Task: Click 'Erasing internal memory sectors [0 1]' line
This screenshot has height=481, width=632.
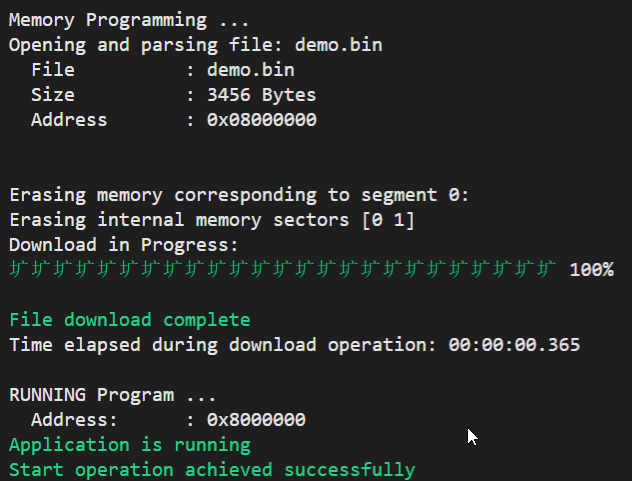Action: (212, 221)
